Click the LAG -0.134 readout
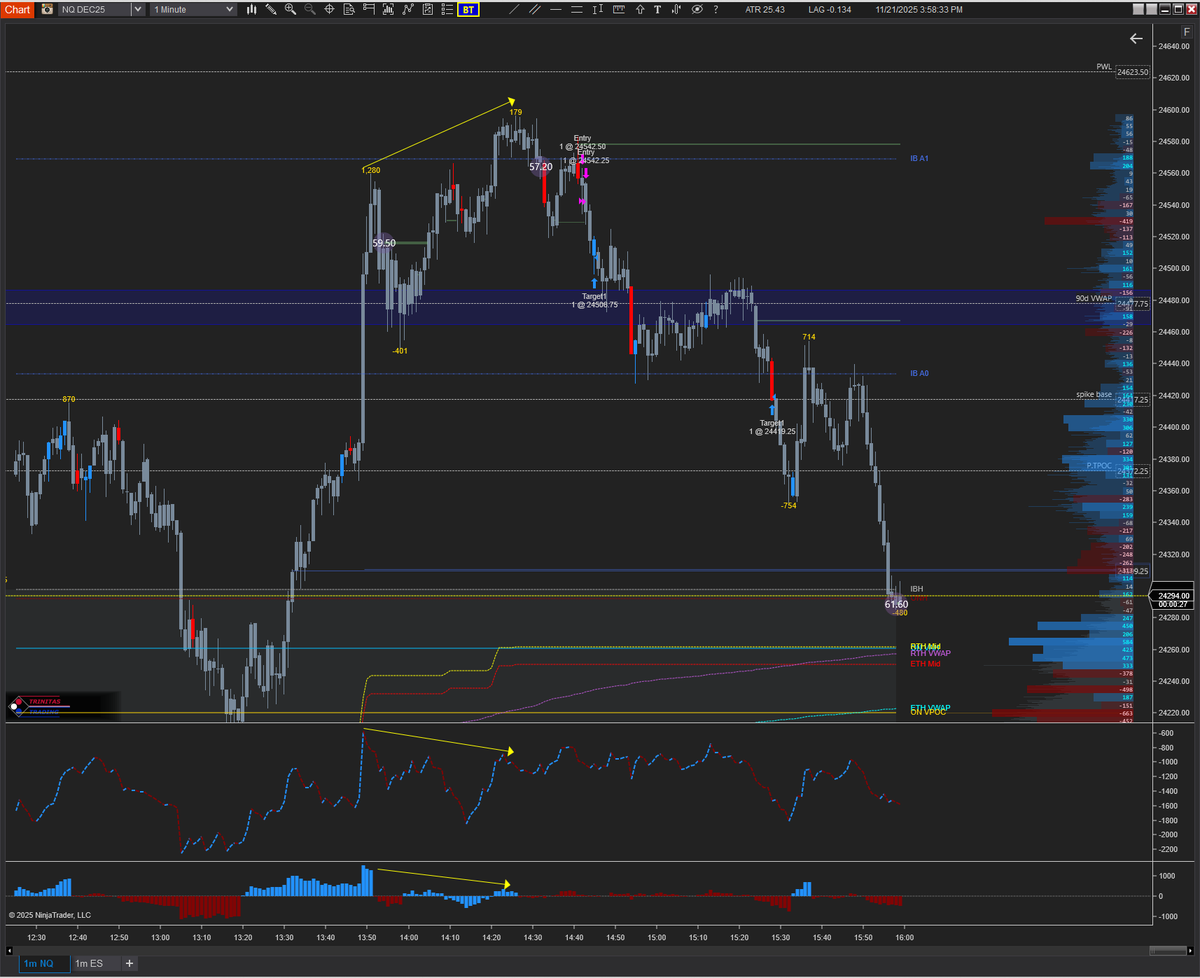Image resolution: width=1200 pixels, height=978 pixels. pos(830,9)
